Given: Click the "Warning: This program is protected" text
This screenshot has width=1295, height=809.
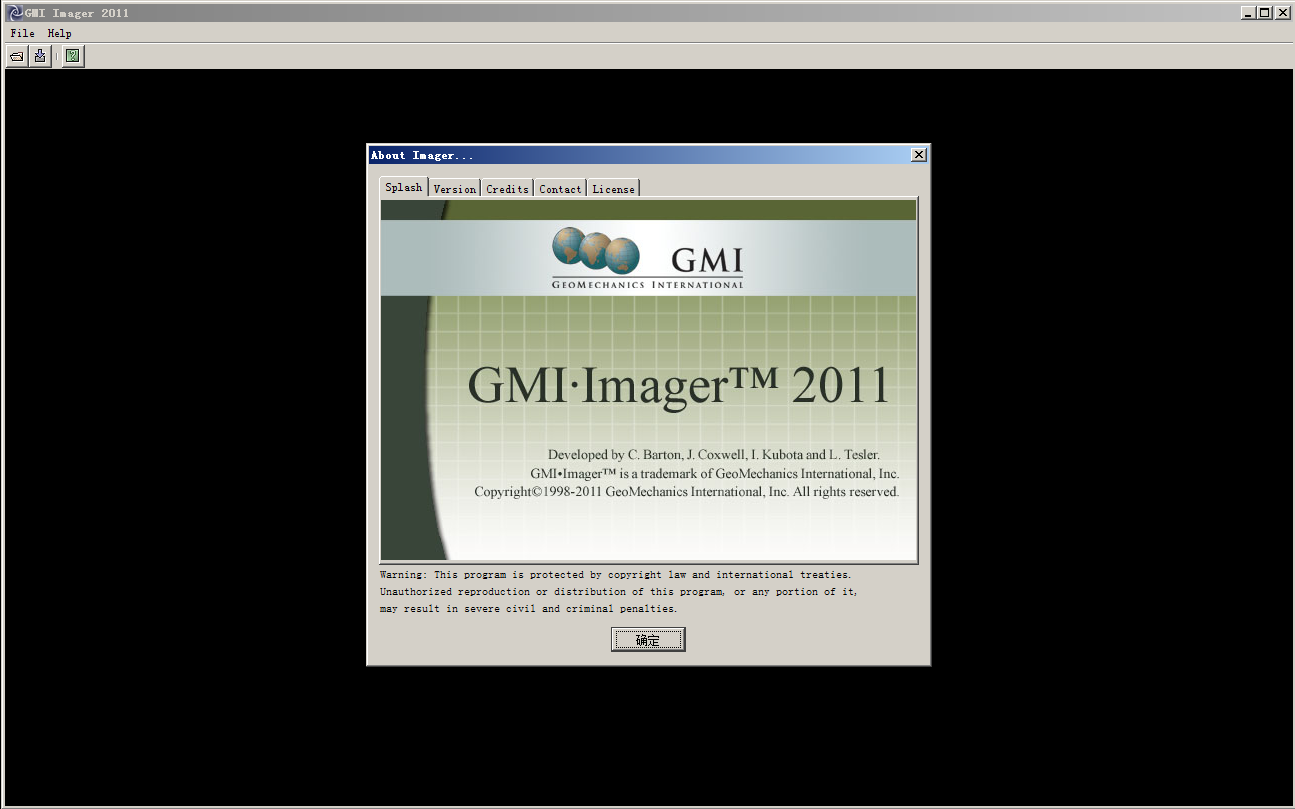Looking at the screenshot, I should pyautogui.click(x=616, y=575).
